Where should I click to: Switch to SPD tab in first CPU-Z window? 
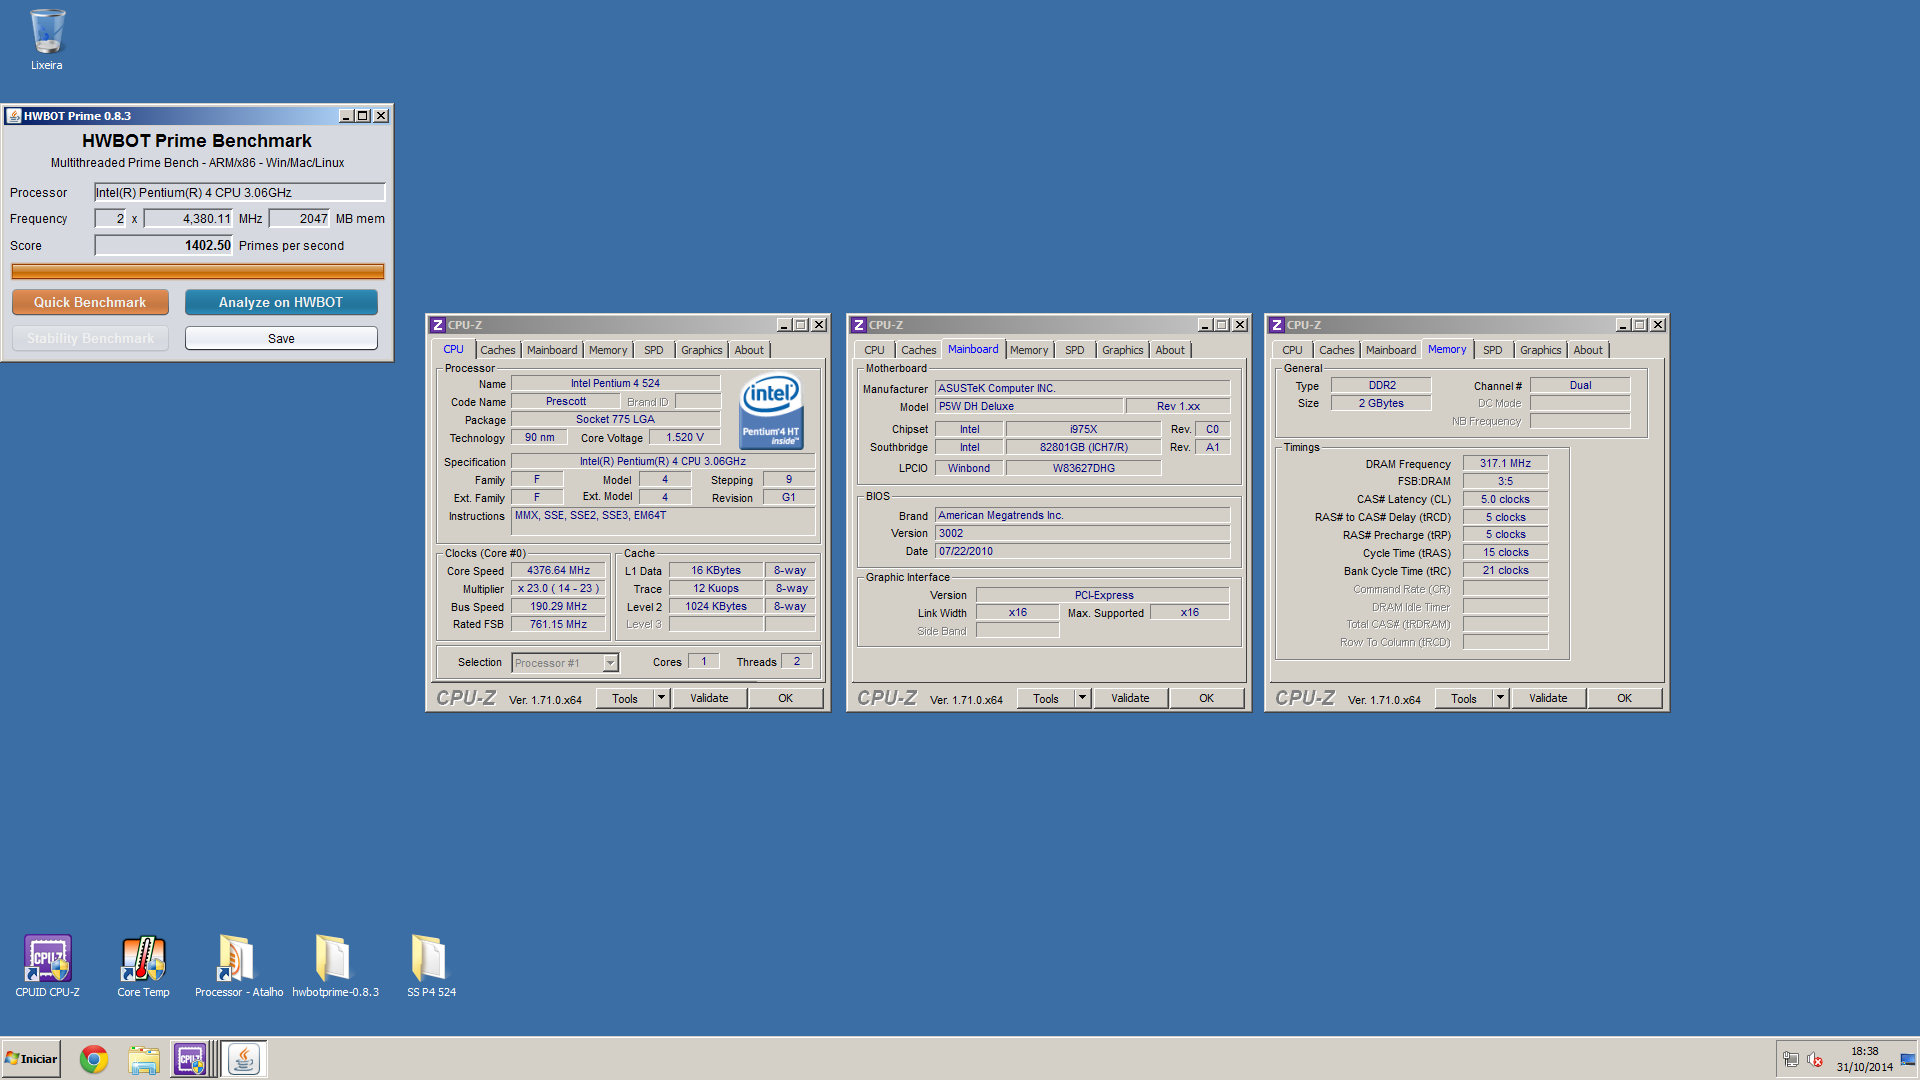(x=654, y=350)
